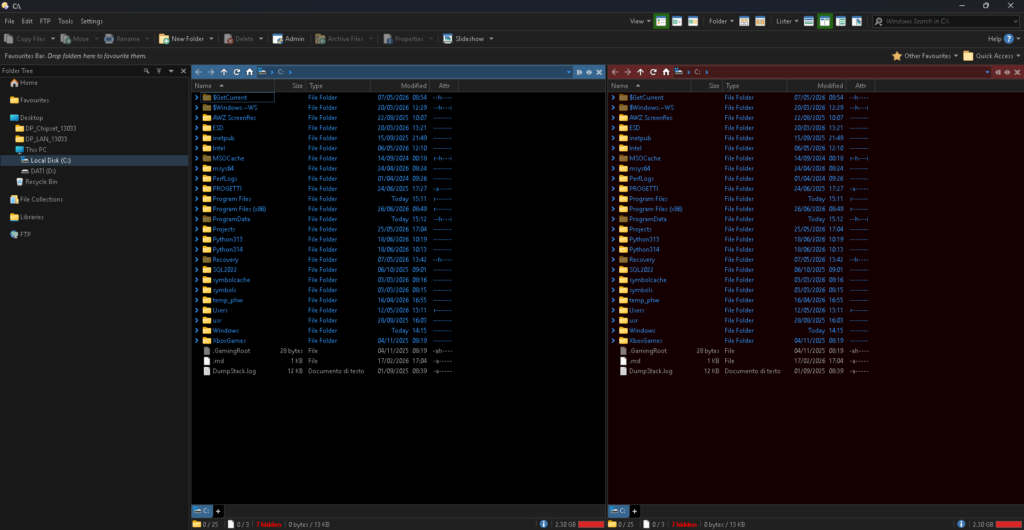
Task: Click '7 hidden' in left status bar
Action: (268, 524)
